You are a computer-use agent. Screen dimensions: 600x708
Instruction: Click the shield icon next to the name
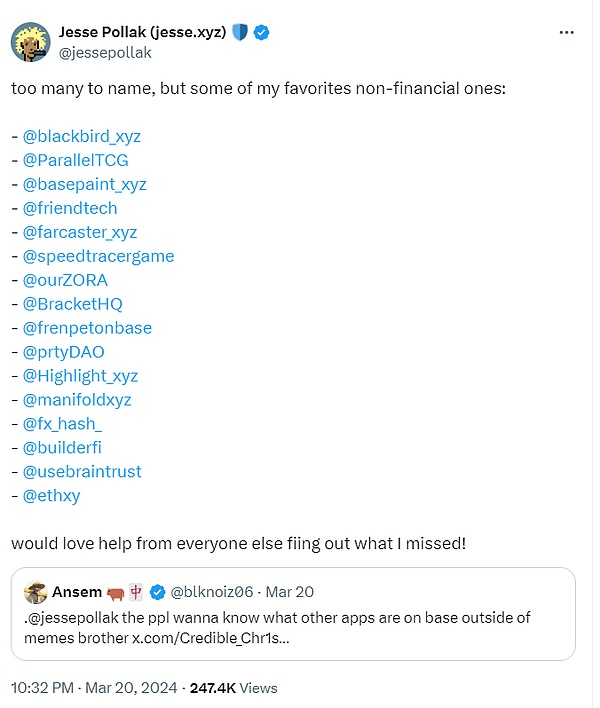(x=240, y=32)
